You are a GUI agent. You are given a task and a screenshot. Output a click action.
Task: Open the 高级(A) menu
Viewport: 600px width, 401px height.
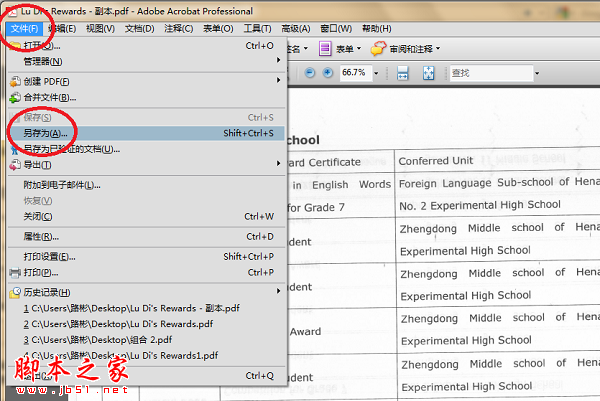(296, 29)
